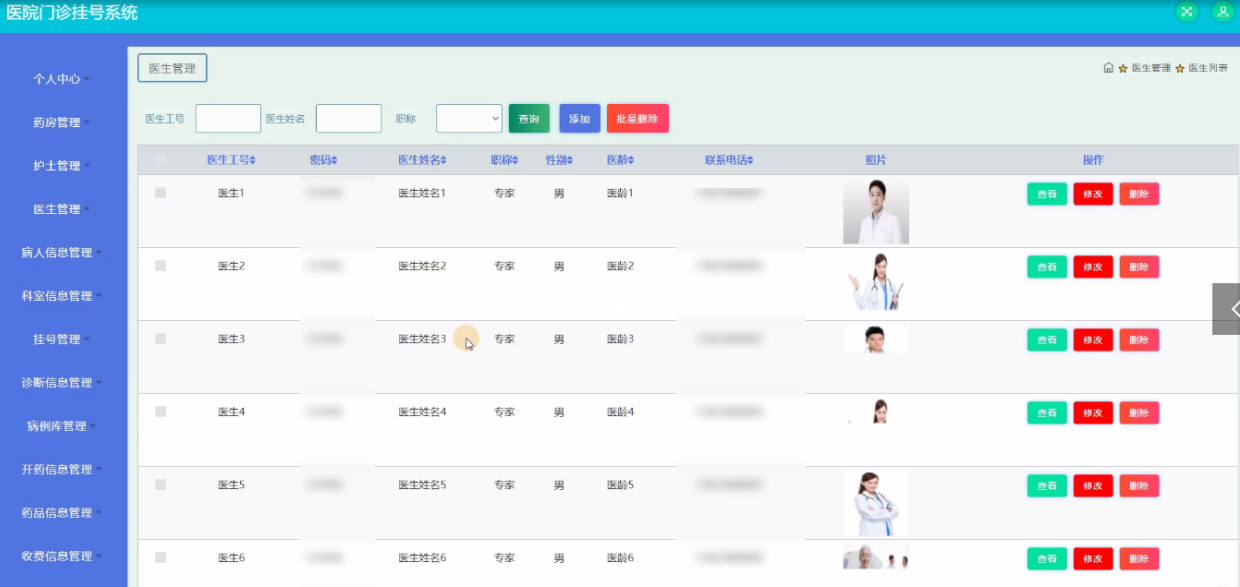Open the user profile icon in the header

(x=1222, y=12)
